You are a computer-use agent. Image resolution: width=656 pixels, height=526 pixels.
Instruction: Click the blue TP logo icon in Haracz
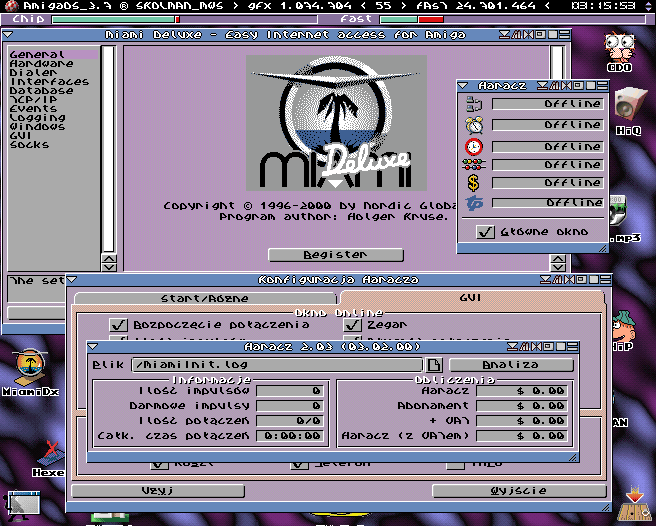(x=474, y=203)
